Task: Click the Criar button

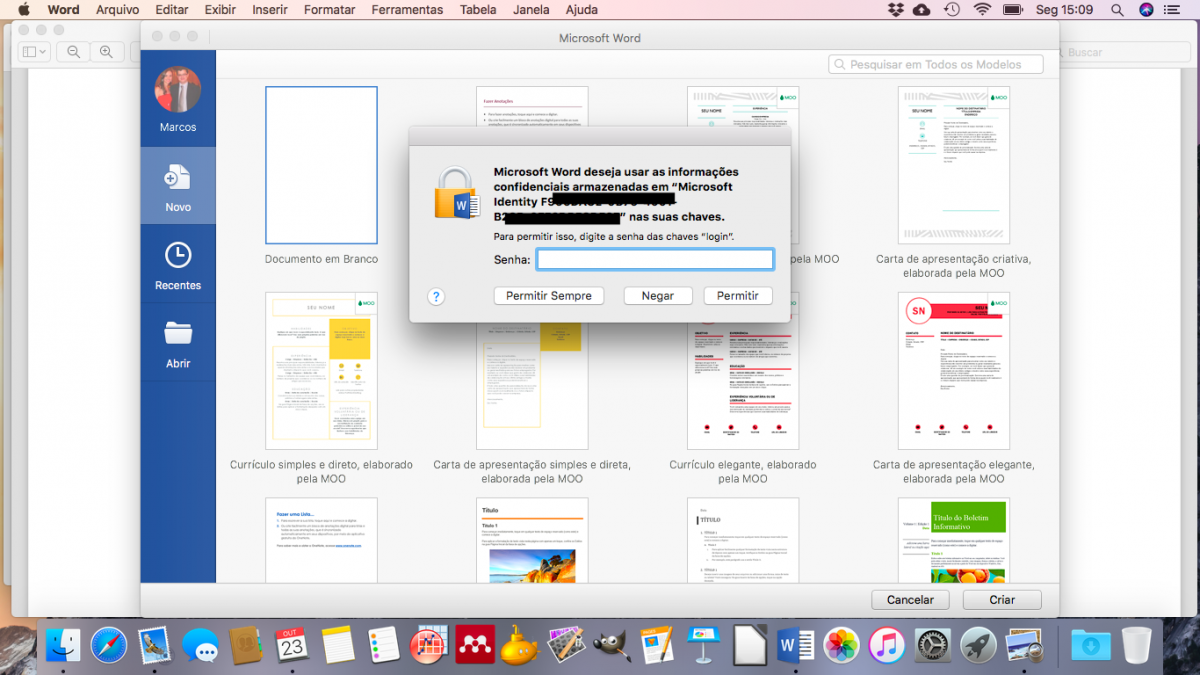Action: click(1002, 600)
